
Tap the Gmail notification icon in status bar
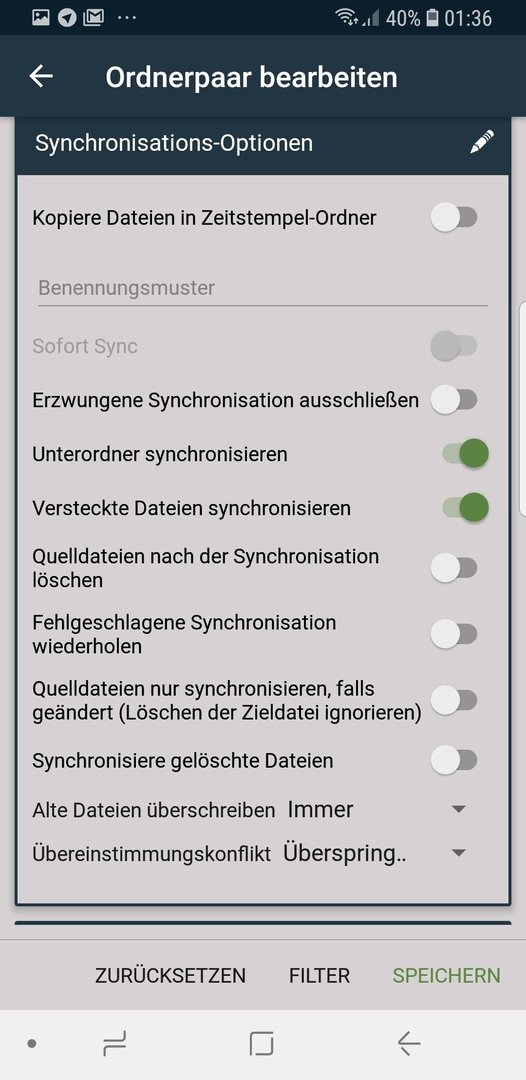point(93,18)
